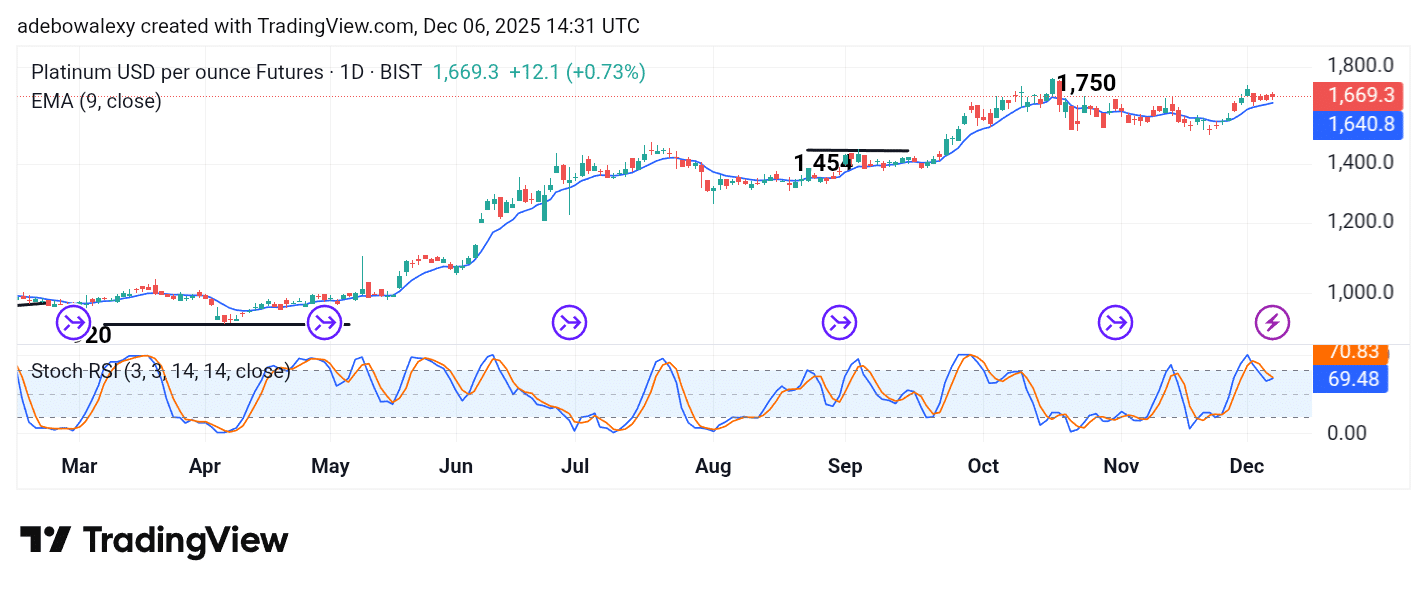Click the purple lightning event marker near December
Viewport: 1427px width, 591px height.
[1271, 322]
